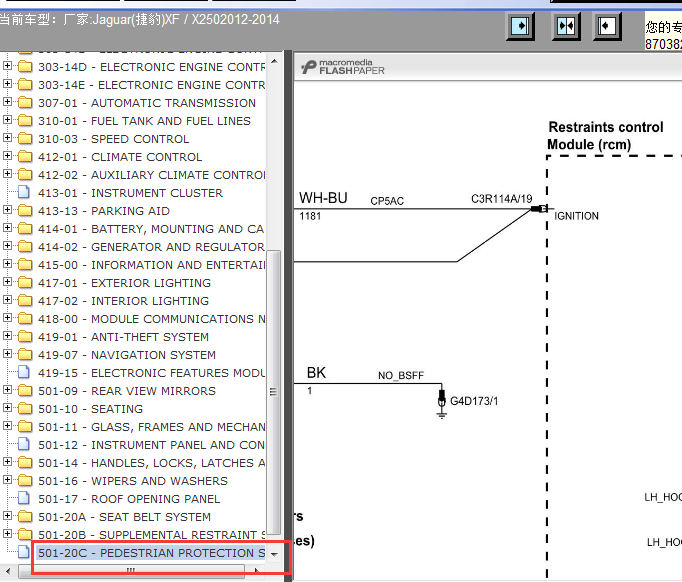Image resolution: width=682 pixels, height=582 pixels.
Task: Select 501-20C Pedestrian Protection item
Action: pos(151,553)
